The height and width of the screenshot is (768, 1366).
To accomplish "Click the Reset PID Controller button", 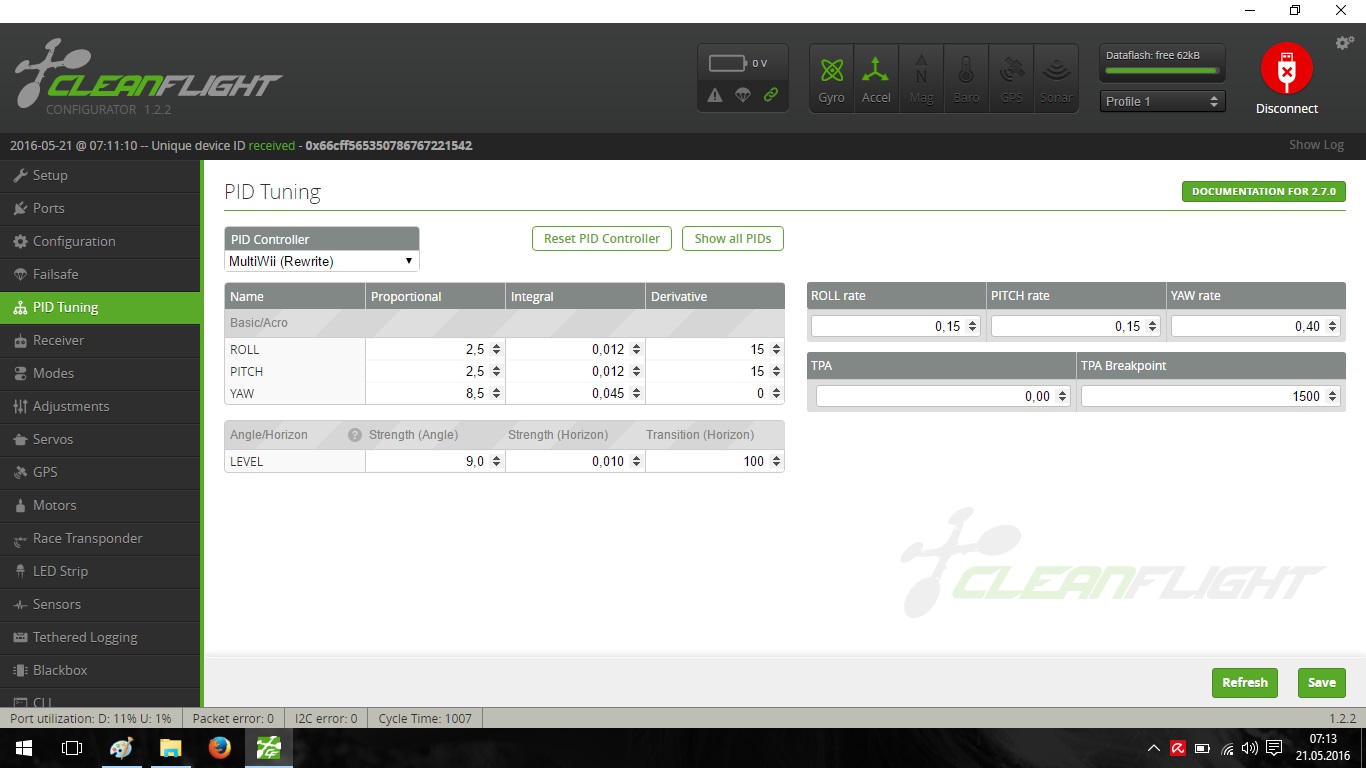I will pyautogui.click(x=601, y=238).
